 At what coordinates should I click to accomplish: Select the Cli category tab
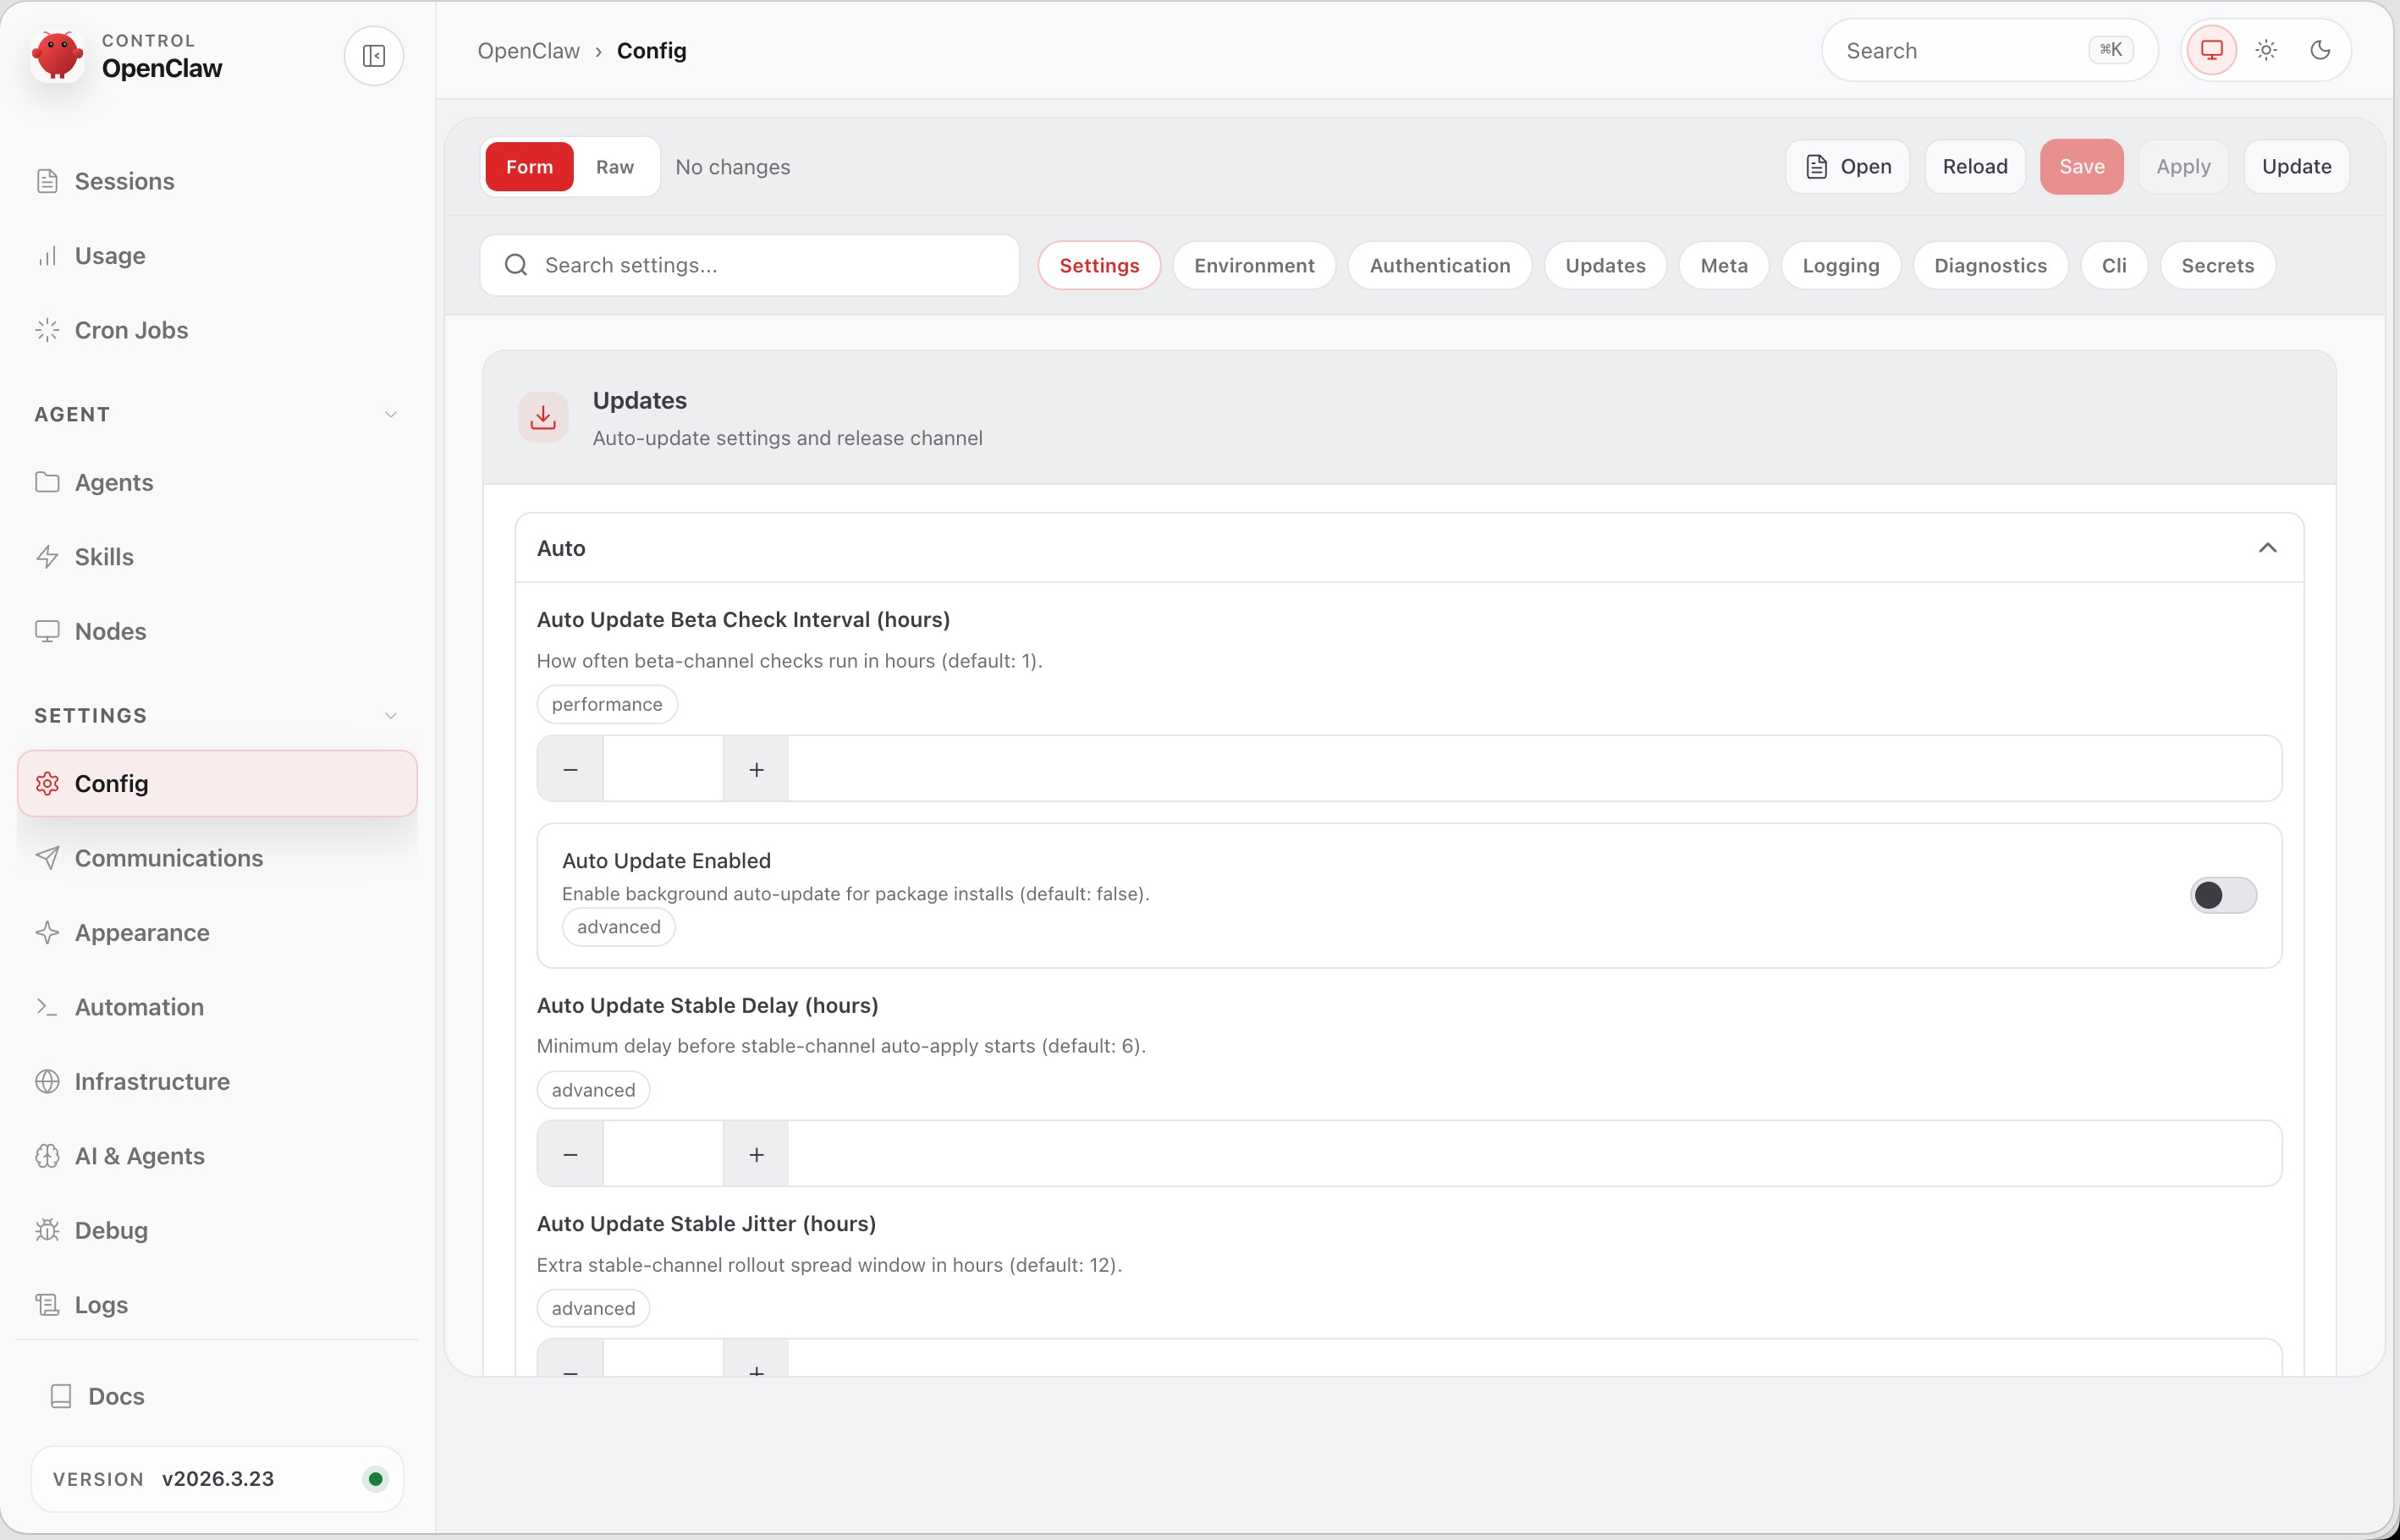2114,265
